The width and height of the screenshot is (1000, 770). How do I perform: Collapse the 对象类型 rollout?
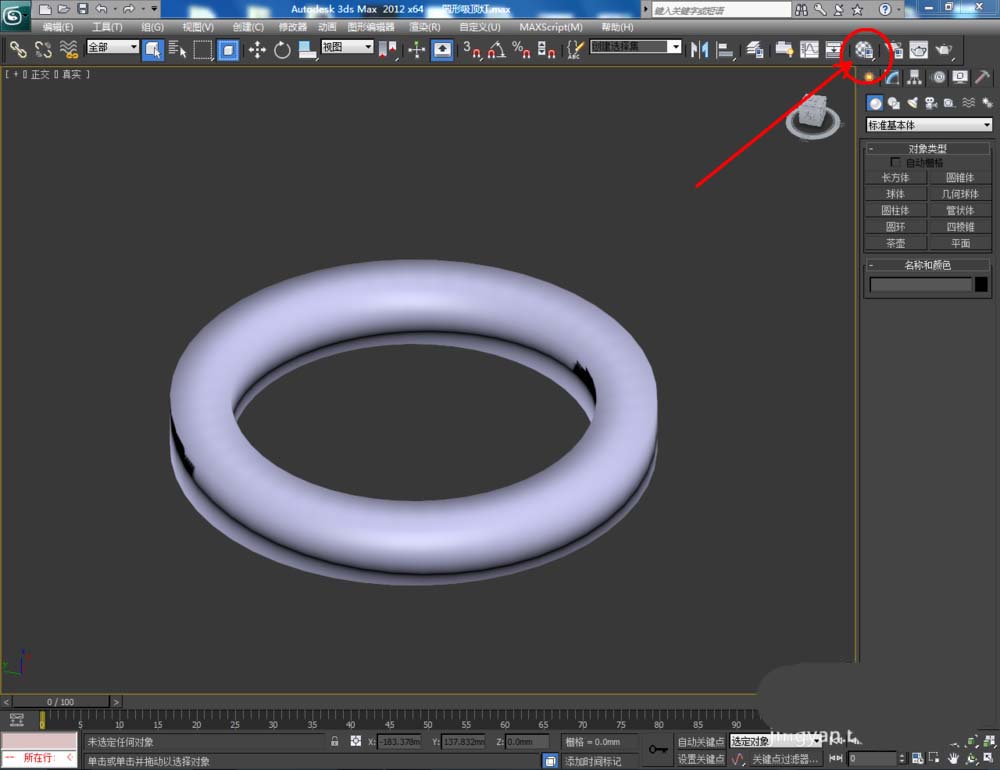pos(927,149)
